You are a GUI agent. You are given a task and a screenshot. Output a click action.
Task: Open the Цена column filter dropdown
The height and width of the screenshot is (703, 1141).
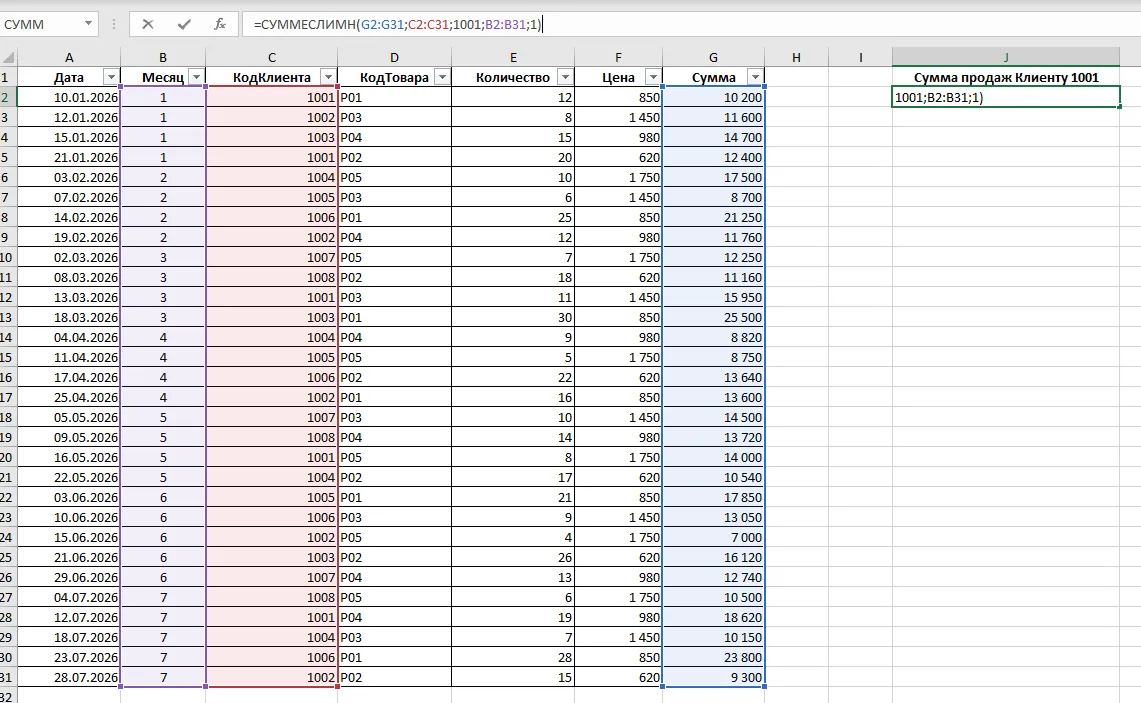click(653, 77)
